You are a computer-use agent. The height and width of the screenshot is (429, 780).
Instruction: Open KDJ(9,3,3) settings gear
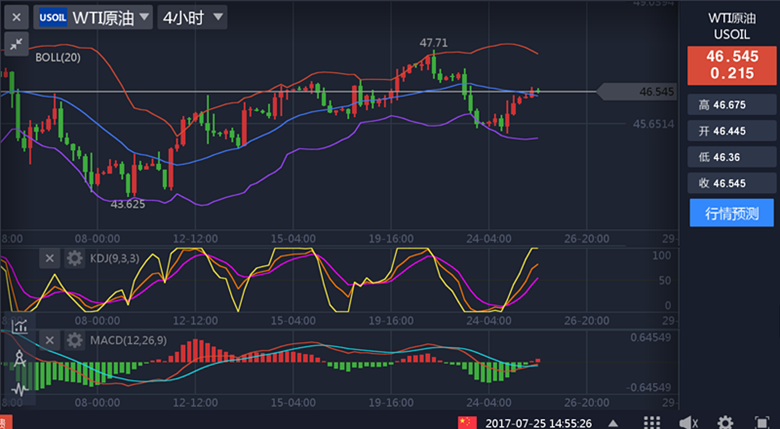click(74, 258)
